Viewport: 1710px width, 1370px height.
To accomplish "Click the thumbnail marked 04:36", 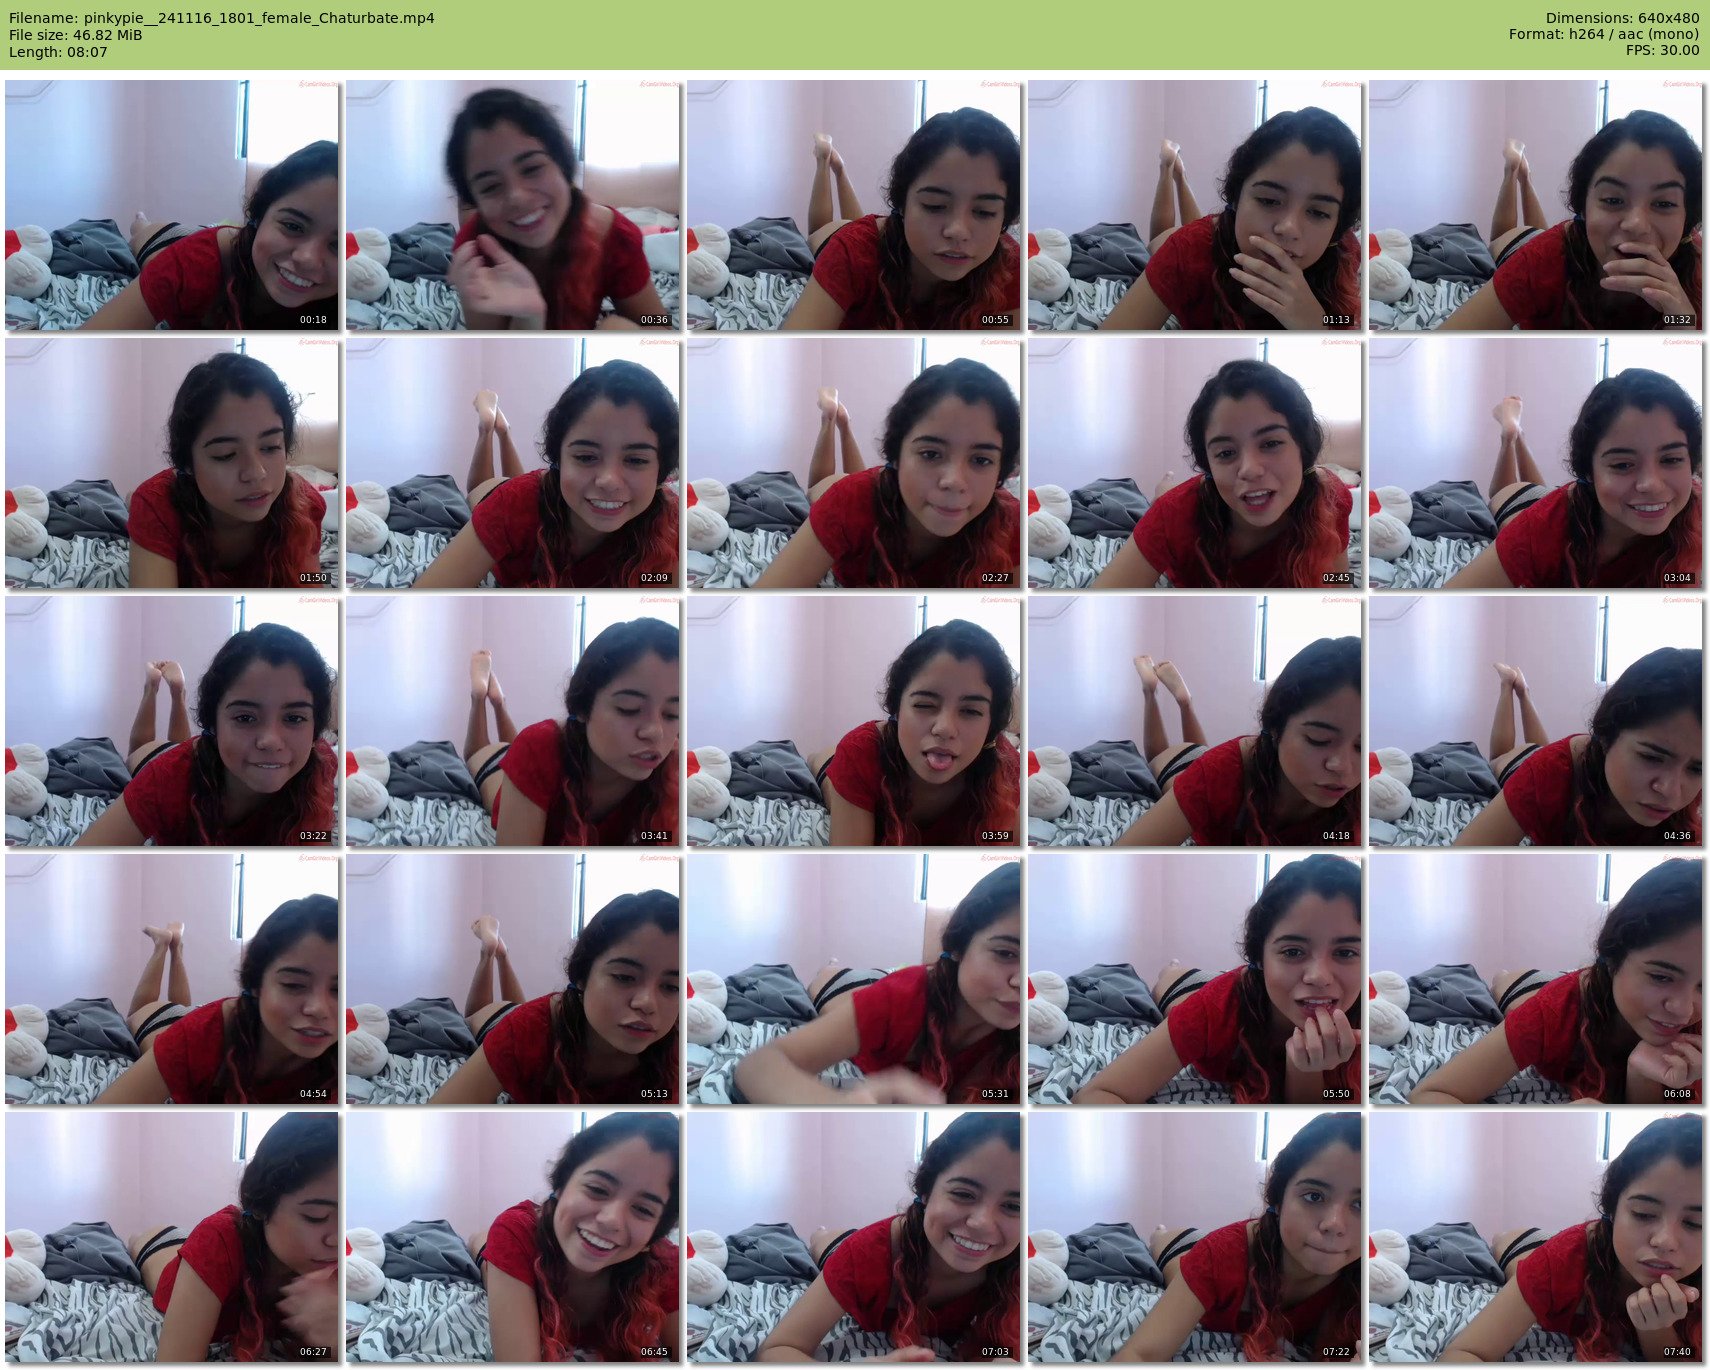I will coord(1536,721).
